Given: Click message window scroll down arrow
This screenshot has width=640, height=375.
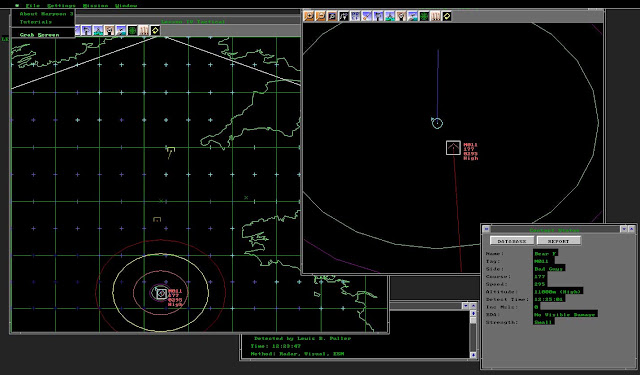Looking at the screenshot, I should [473, 355].
